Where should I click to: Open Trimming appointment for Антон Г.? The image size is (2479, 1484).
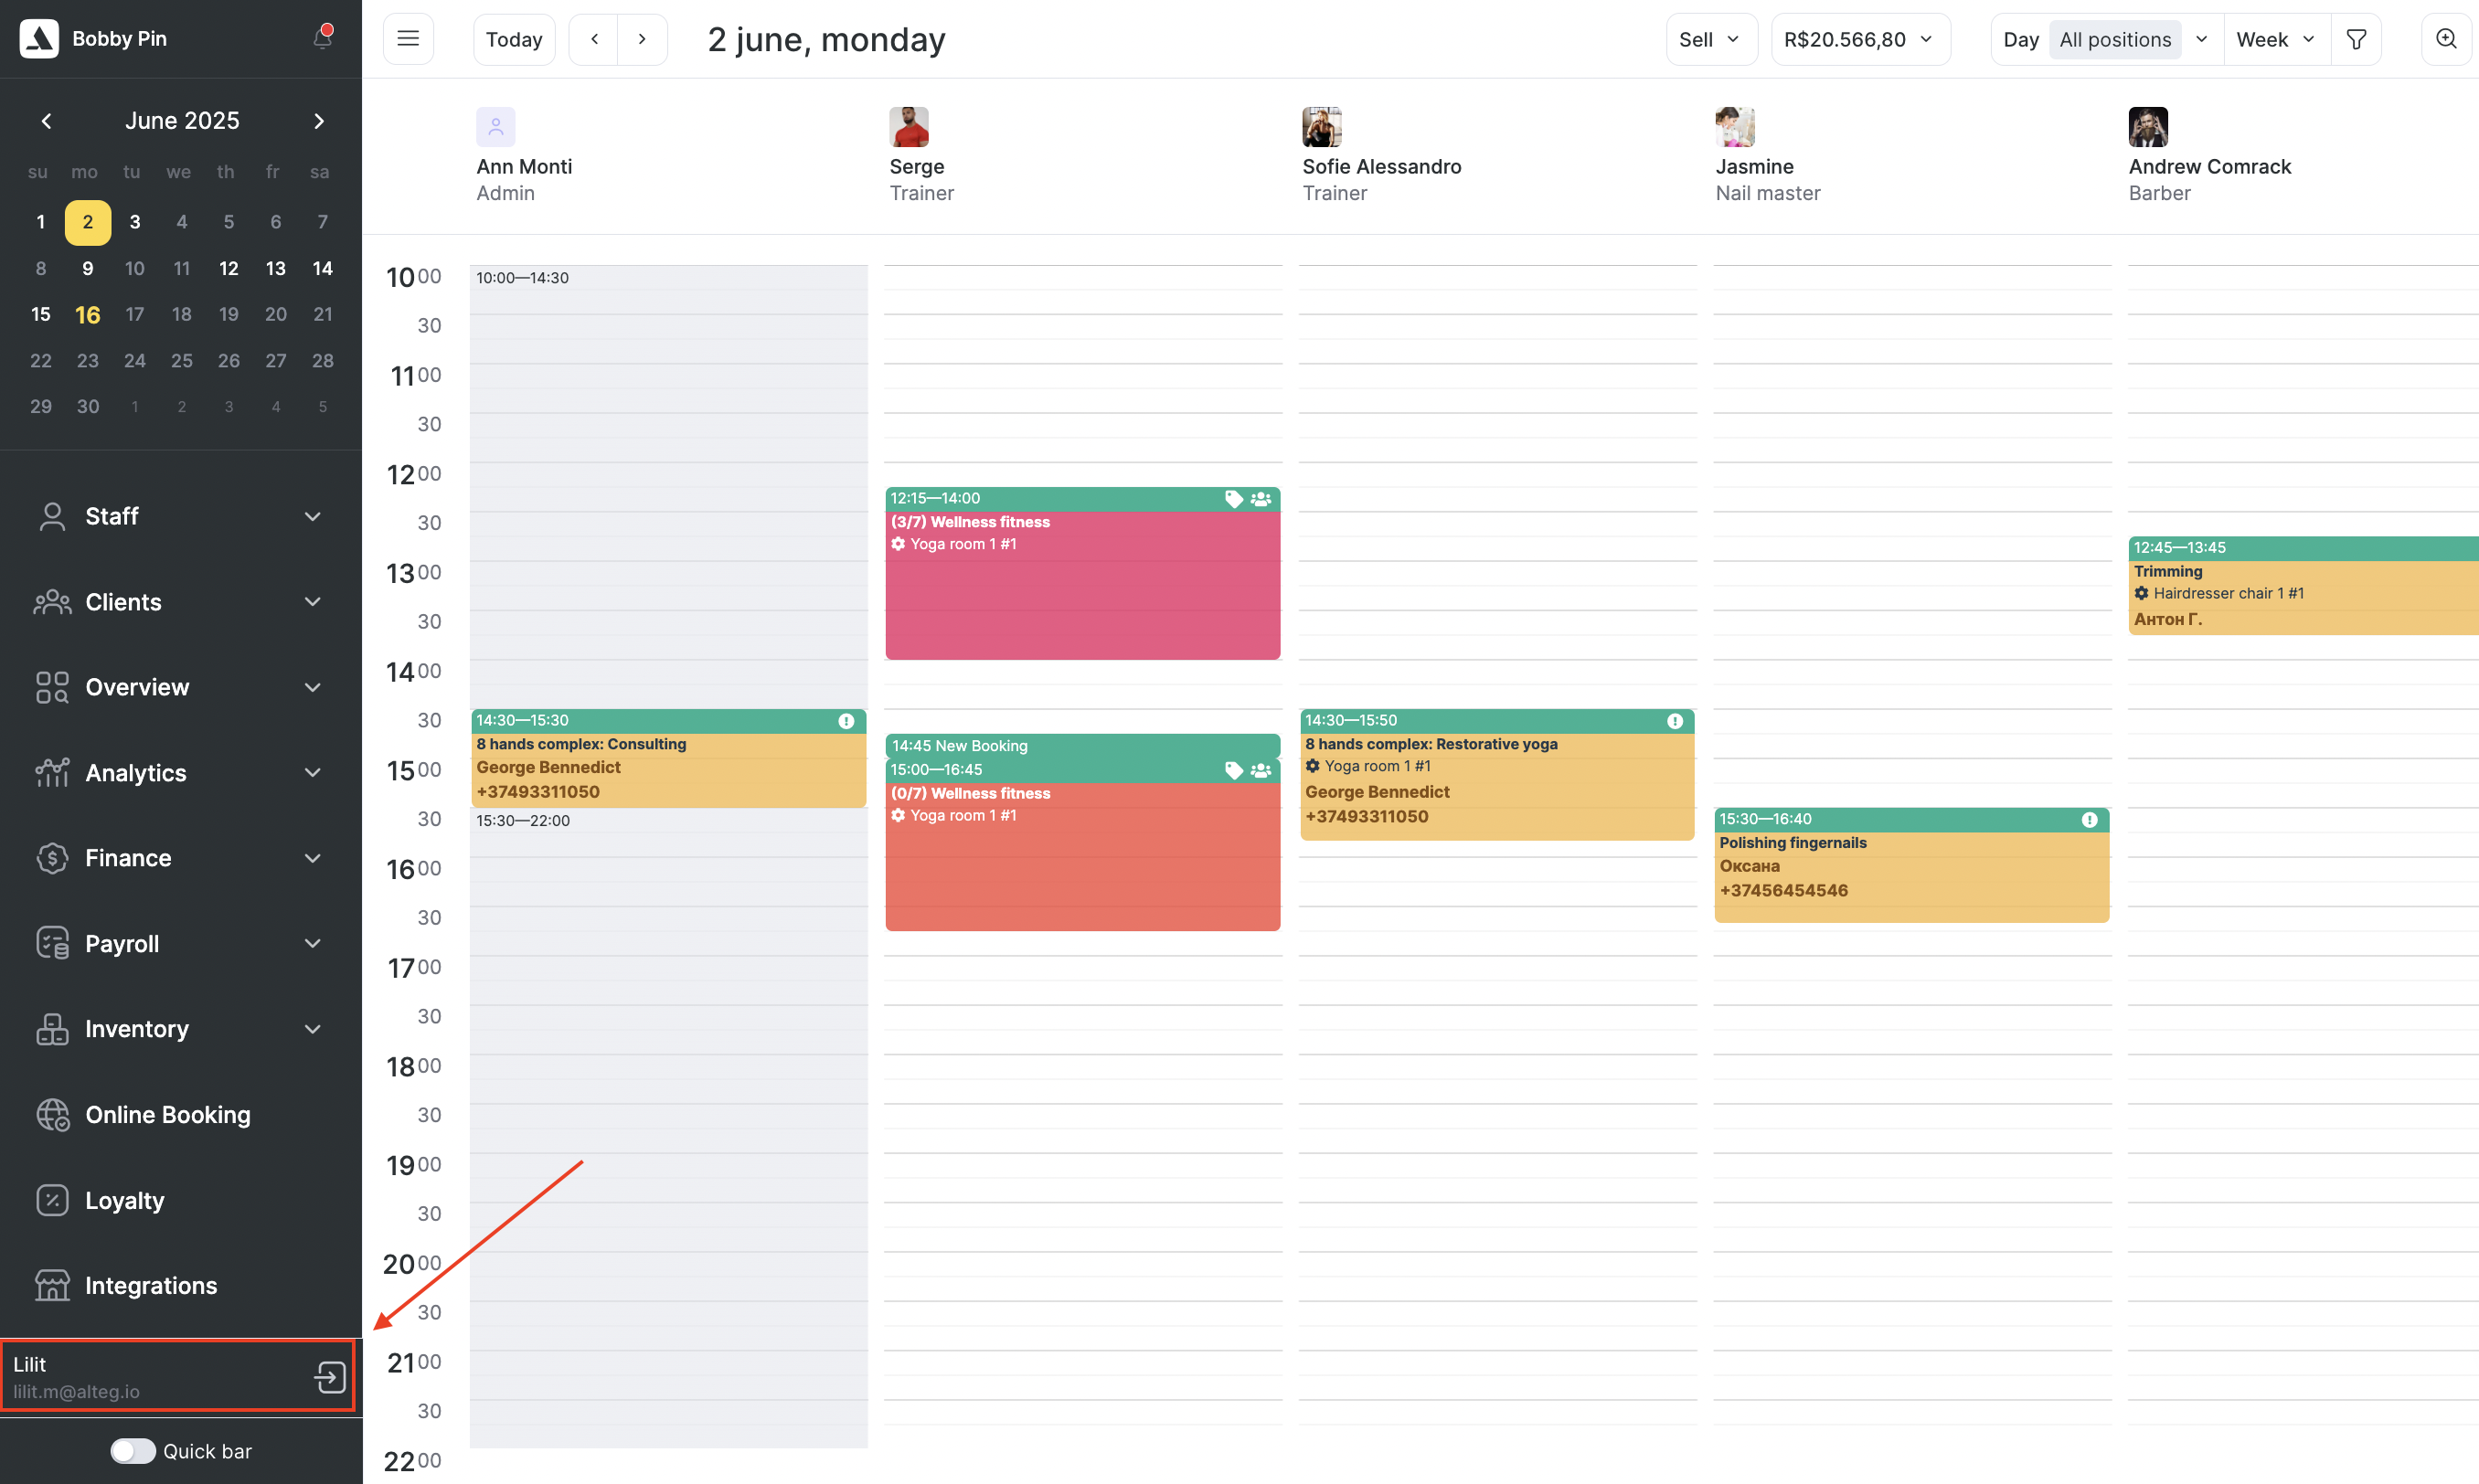click(2303, 586)
